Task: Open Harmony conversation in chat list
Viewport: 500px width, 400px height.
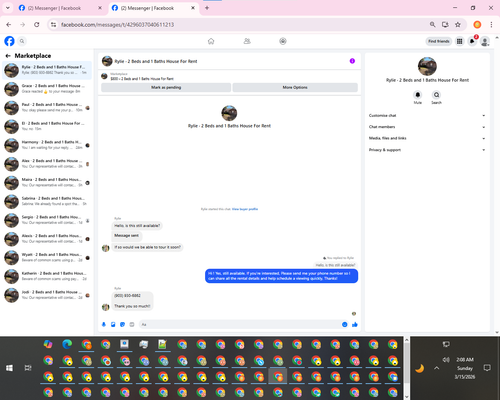Action: pyautogui.click(x=47, y=145)
